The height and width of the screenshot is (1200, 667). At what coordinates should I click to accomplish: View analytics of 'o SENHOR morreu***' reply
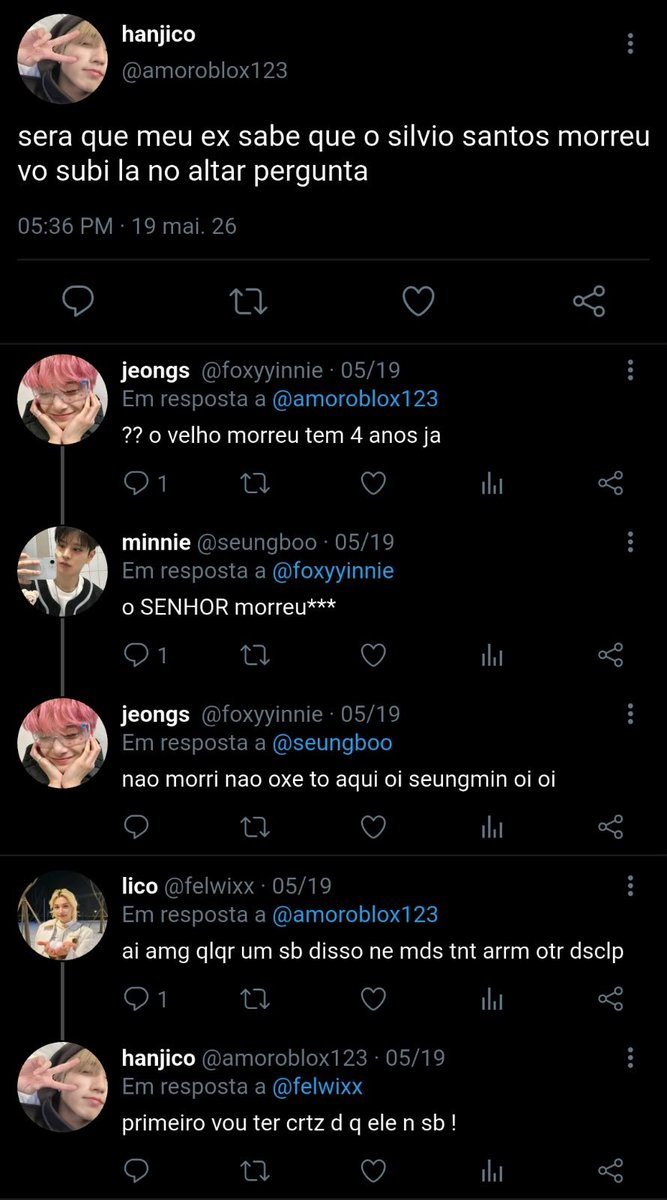[491, 656]
